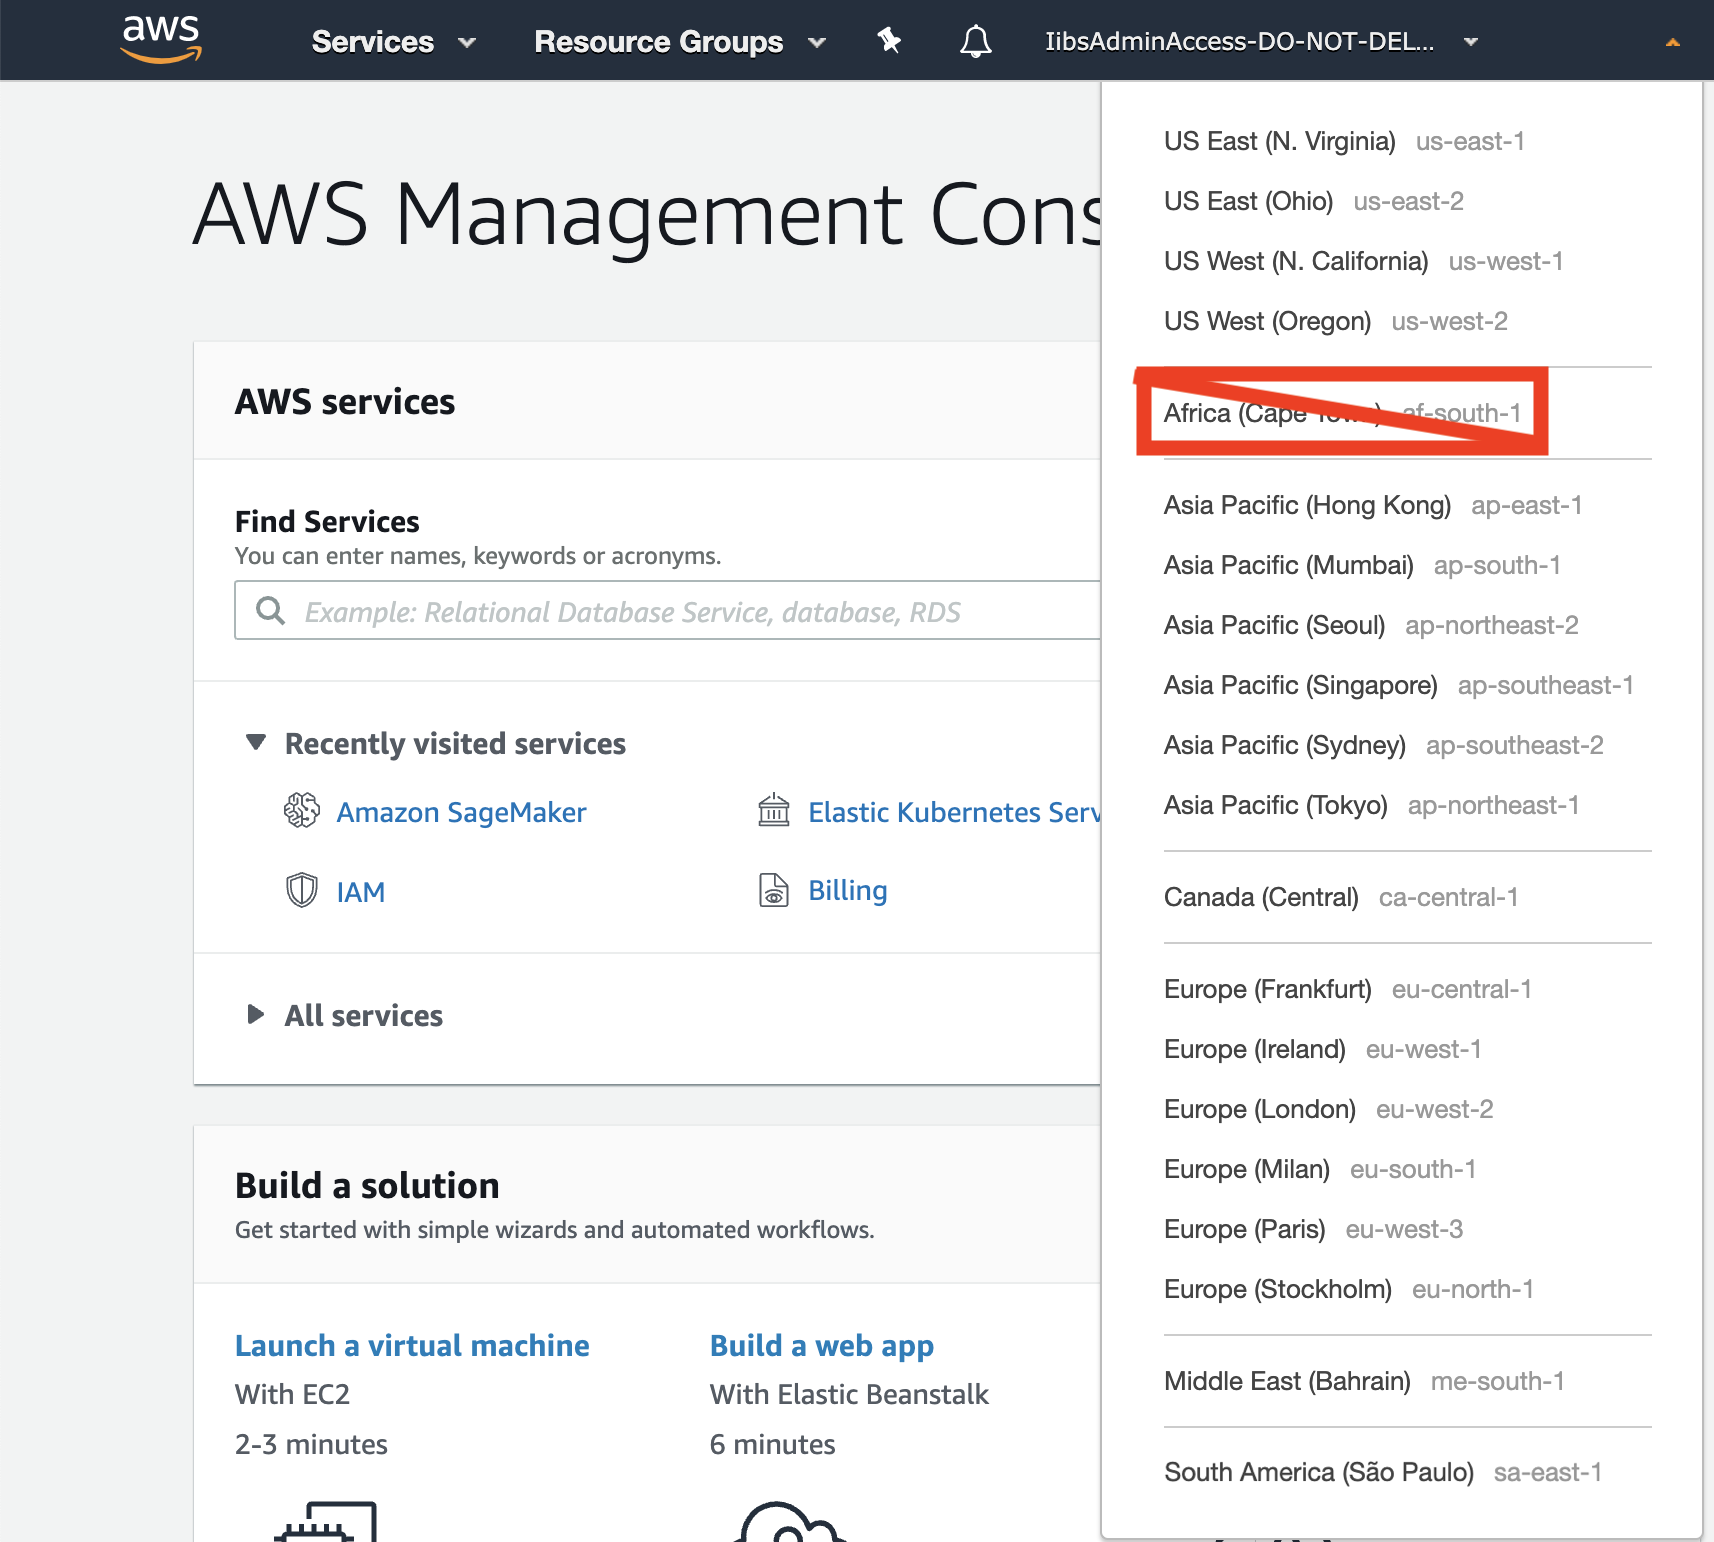Viewport: 1714px width, 1542px height.
Task: Select Asia Pacific (Hong Kong) region
Action: 1373,505
